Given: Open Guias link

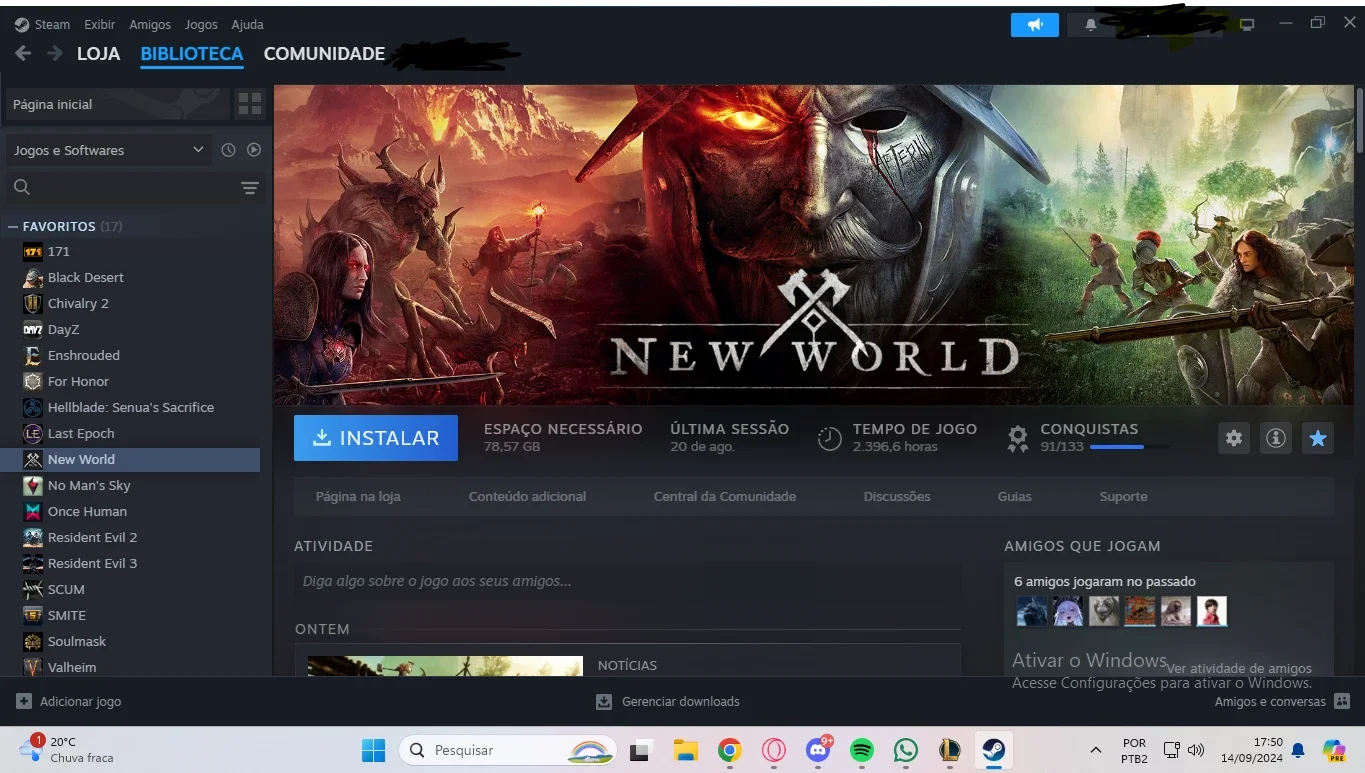Looking at the screenshot, I should (x=1014, y=497).
